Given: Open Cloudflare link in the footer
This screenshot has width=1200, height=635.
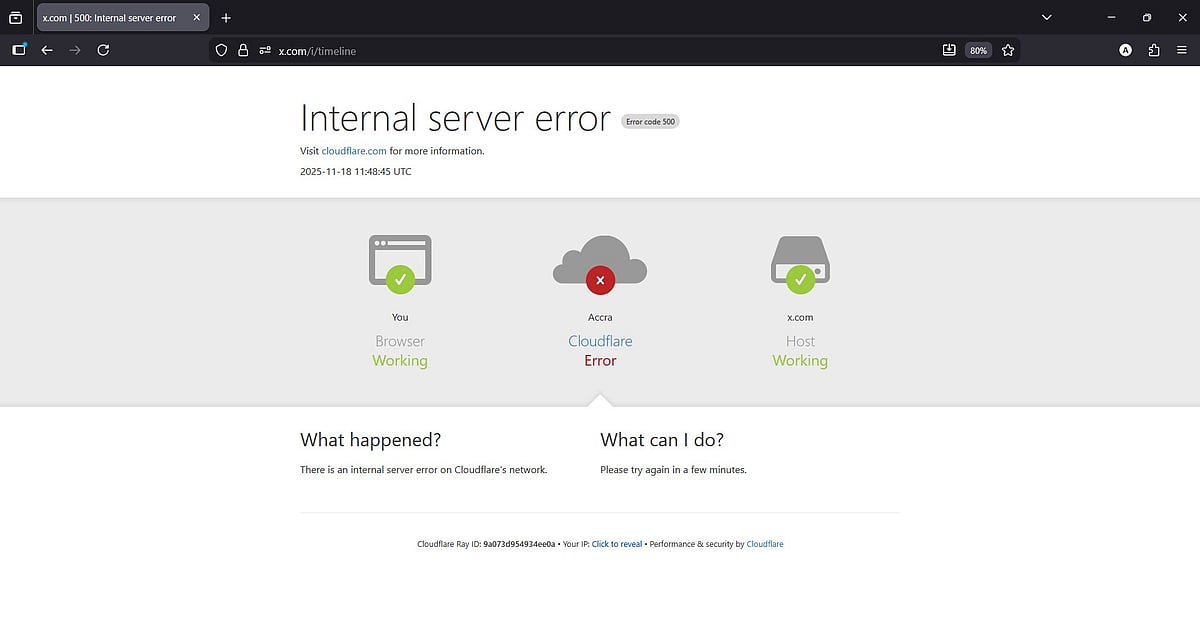Looking at the screenshot, I should click(x=765, y=543).
